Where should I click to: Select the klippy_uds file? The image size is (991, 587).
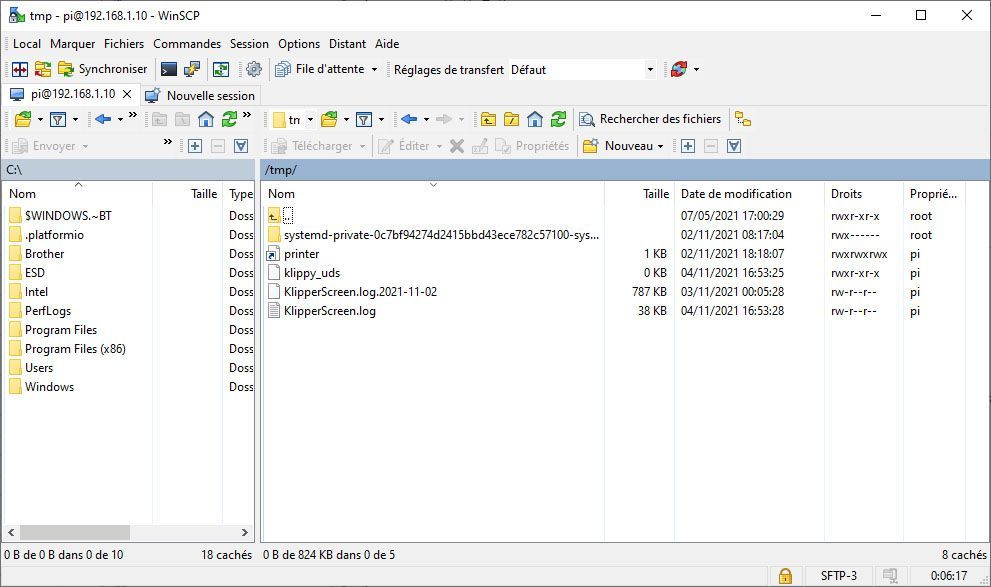coord(312,273)
